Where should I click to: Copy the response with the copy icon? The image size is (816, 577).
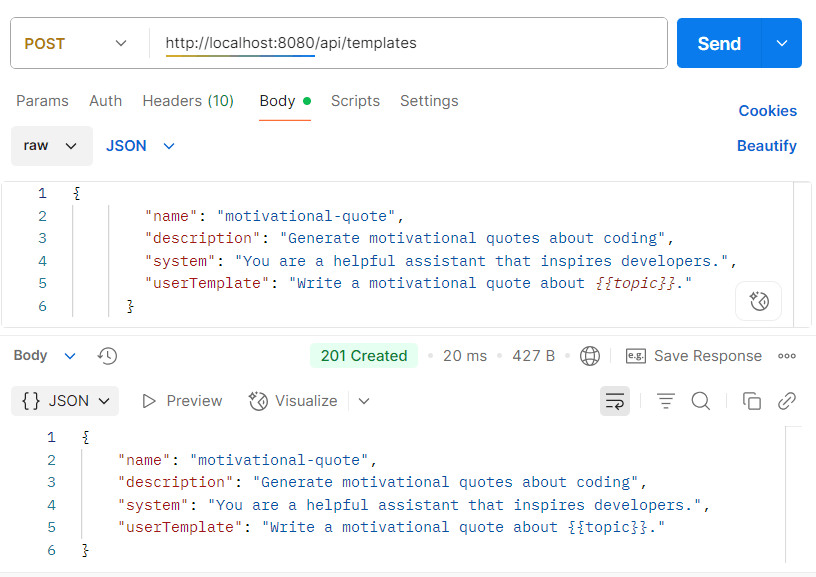[751, 401]
